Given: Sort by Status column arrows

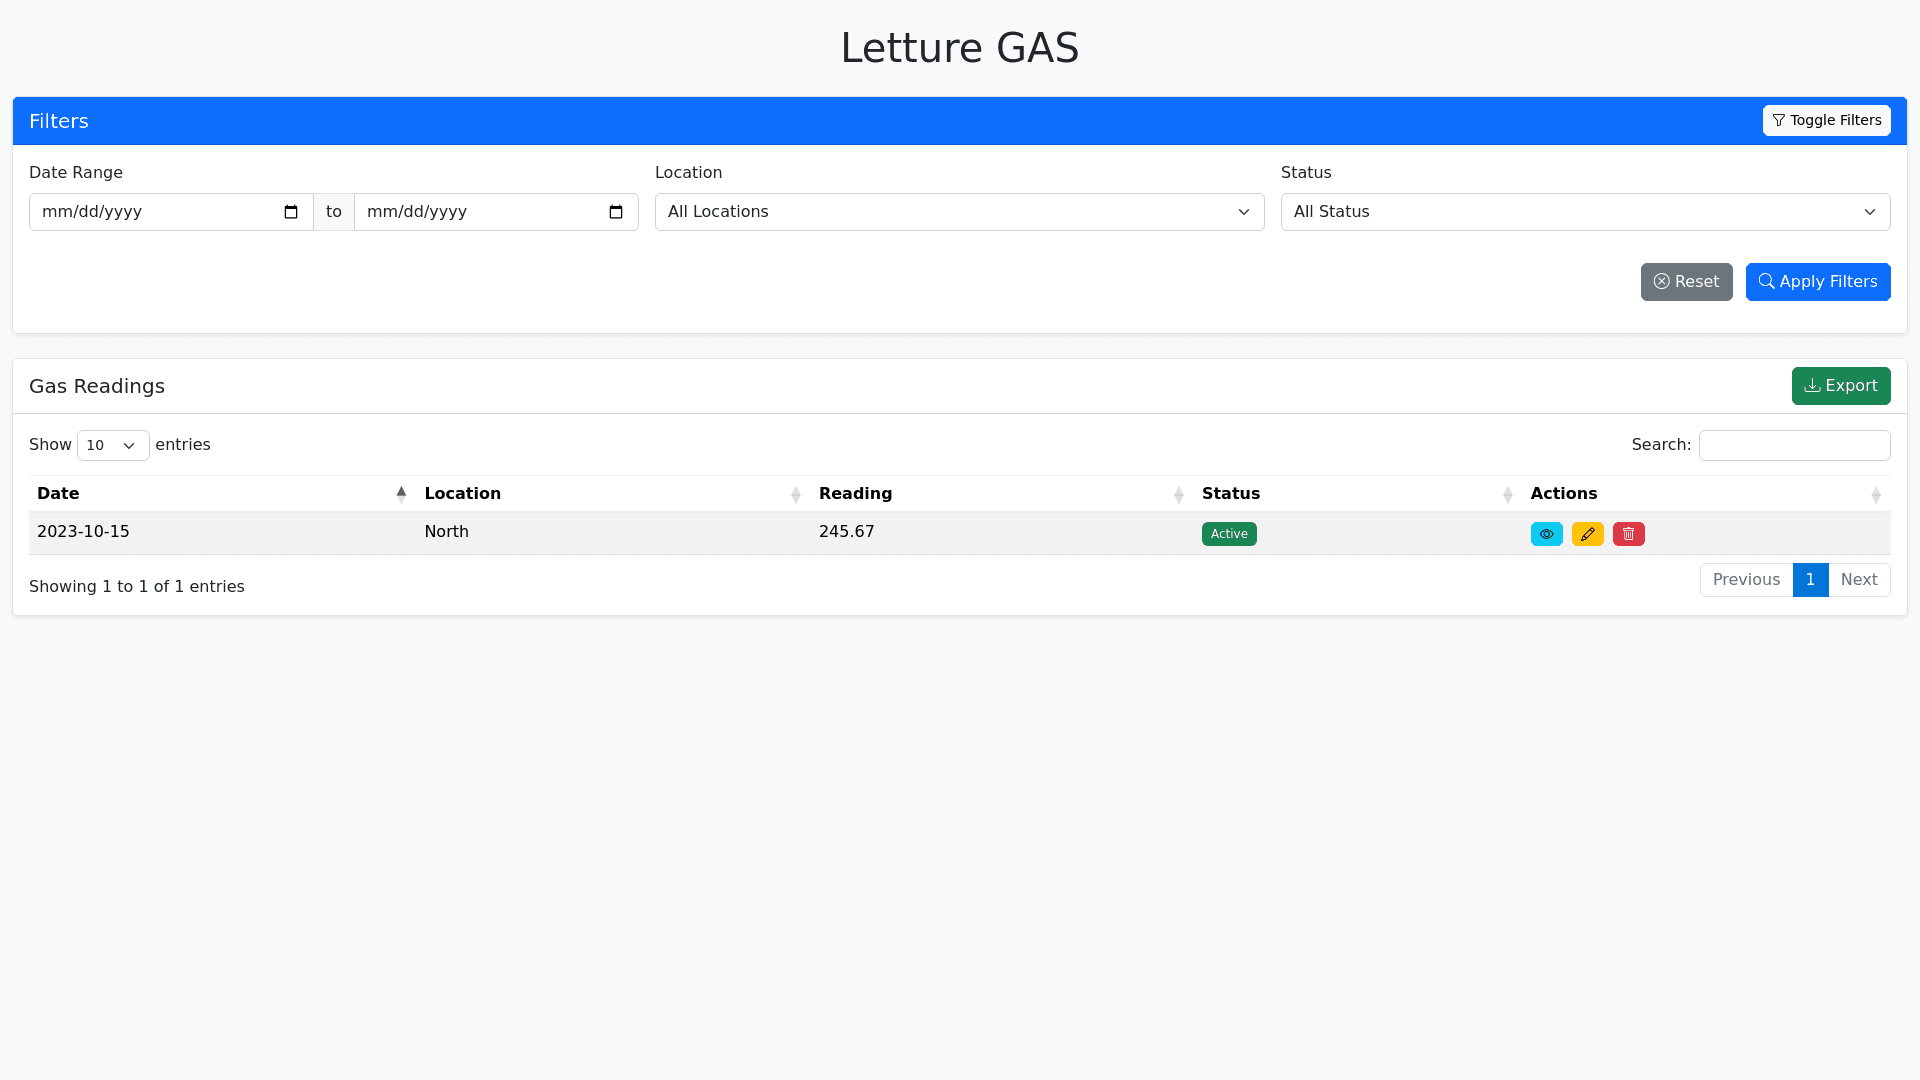Looking at the screenshot, I should (1508, 494).
